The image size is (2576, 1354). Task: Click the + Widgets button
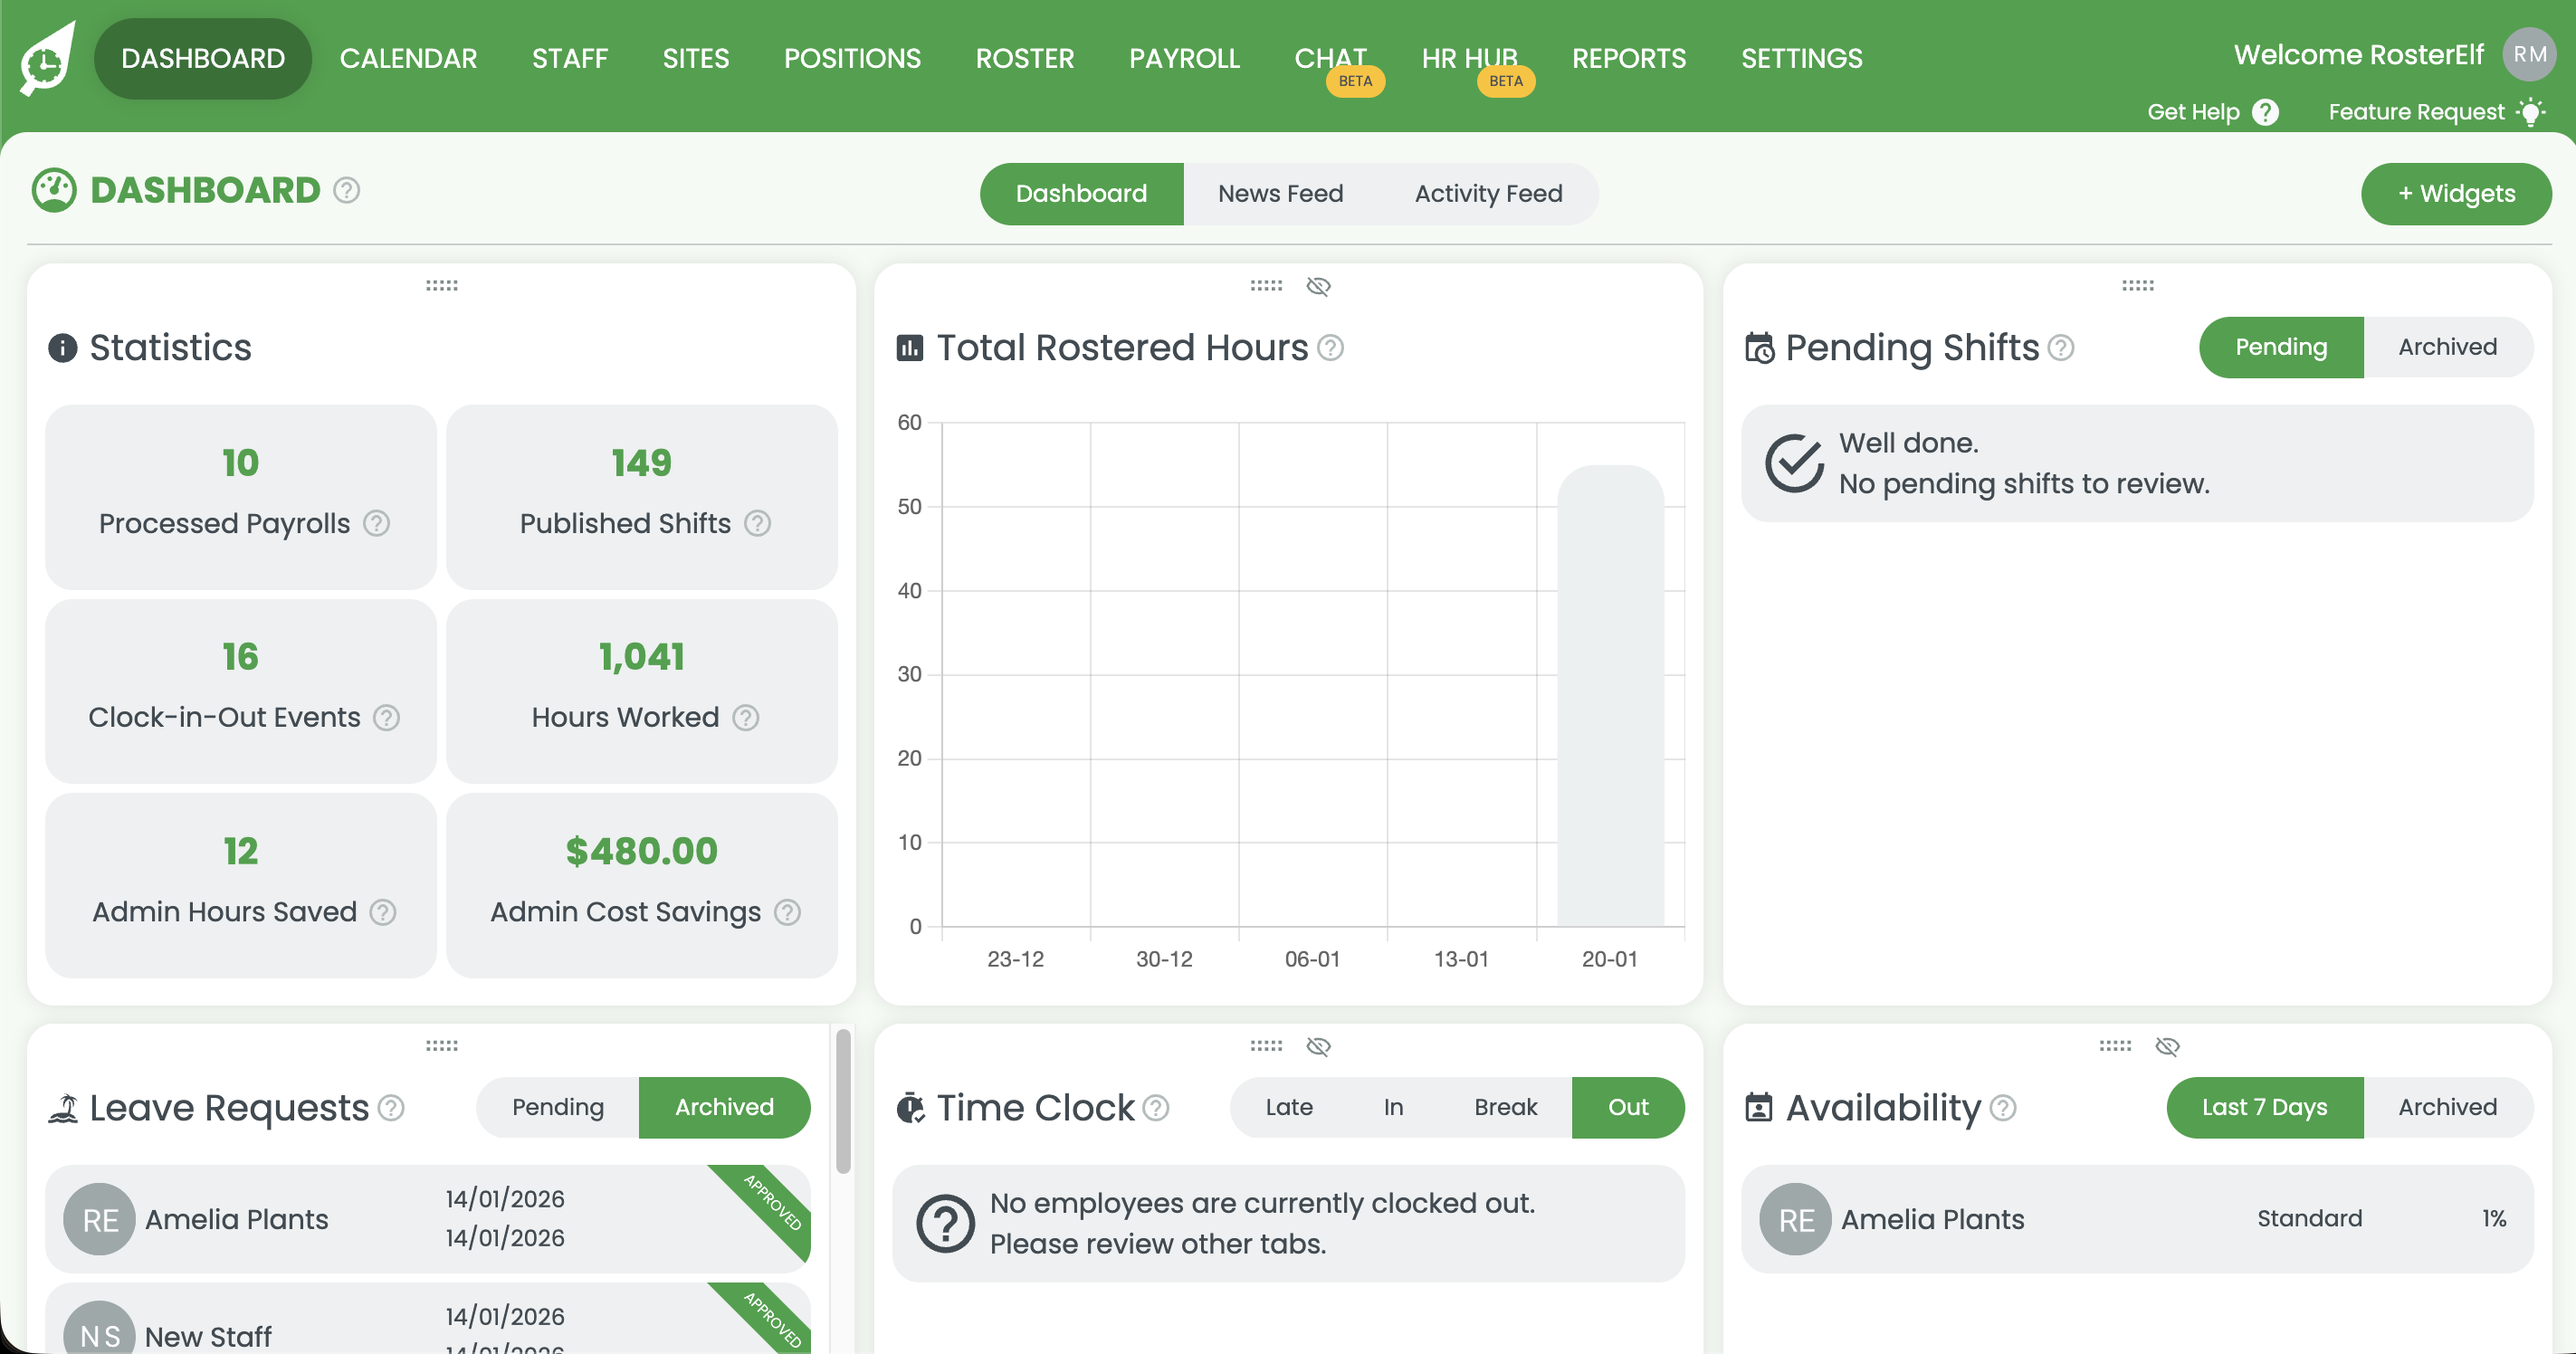tap(2456, 194)
